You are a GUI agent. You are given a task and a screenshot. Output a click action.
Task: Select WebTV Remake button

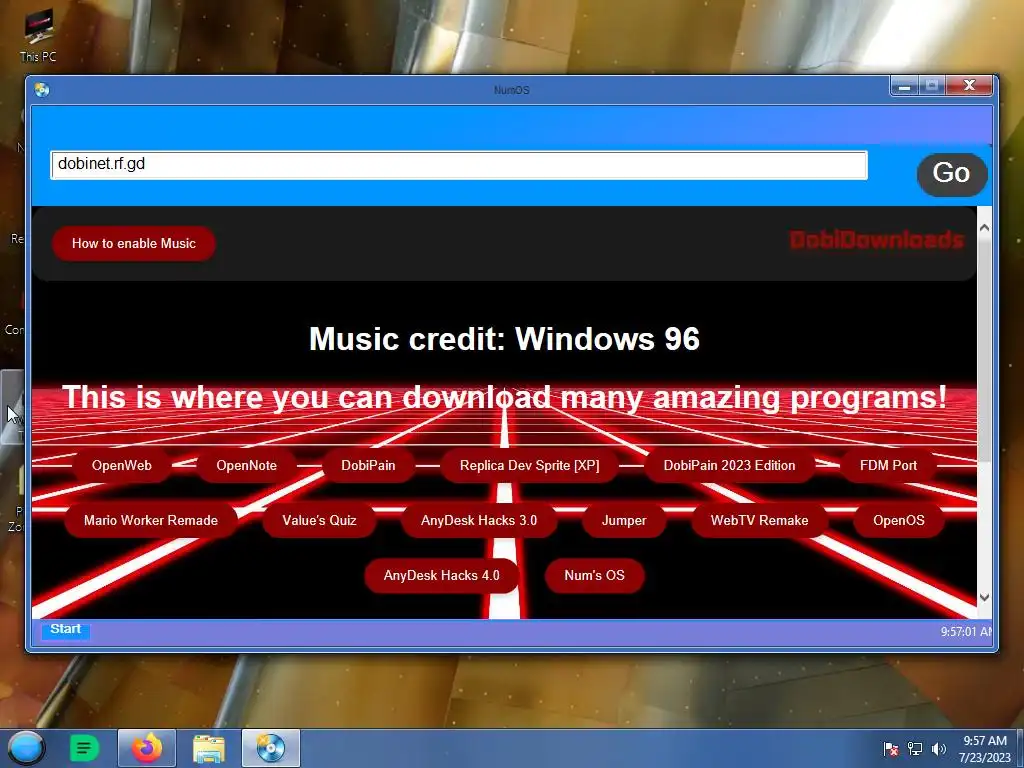pos(760,520)
